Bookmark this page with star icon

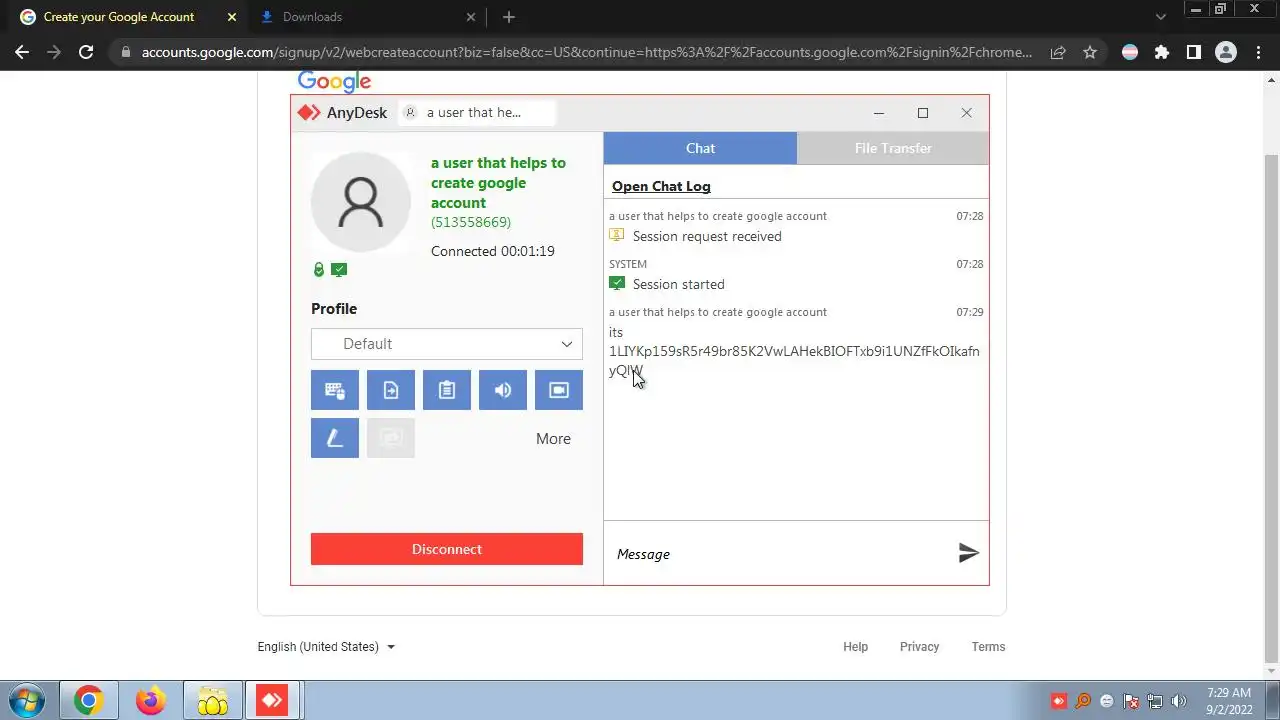1090,52
